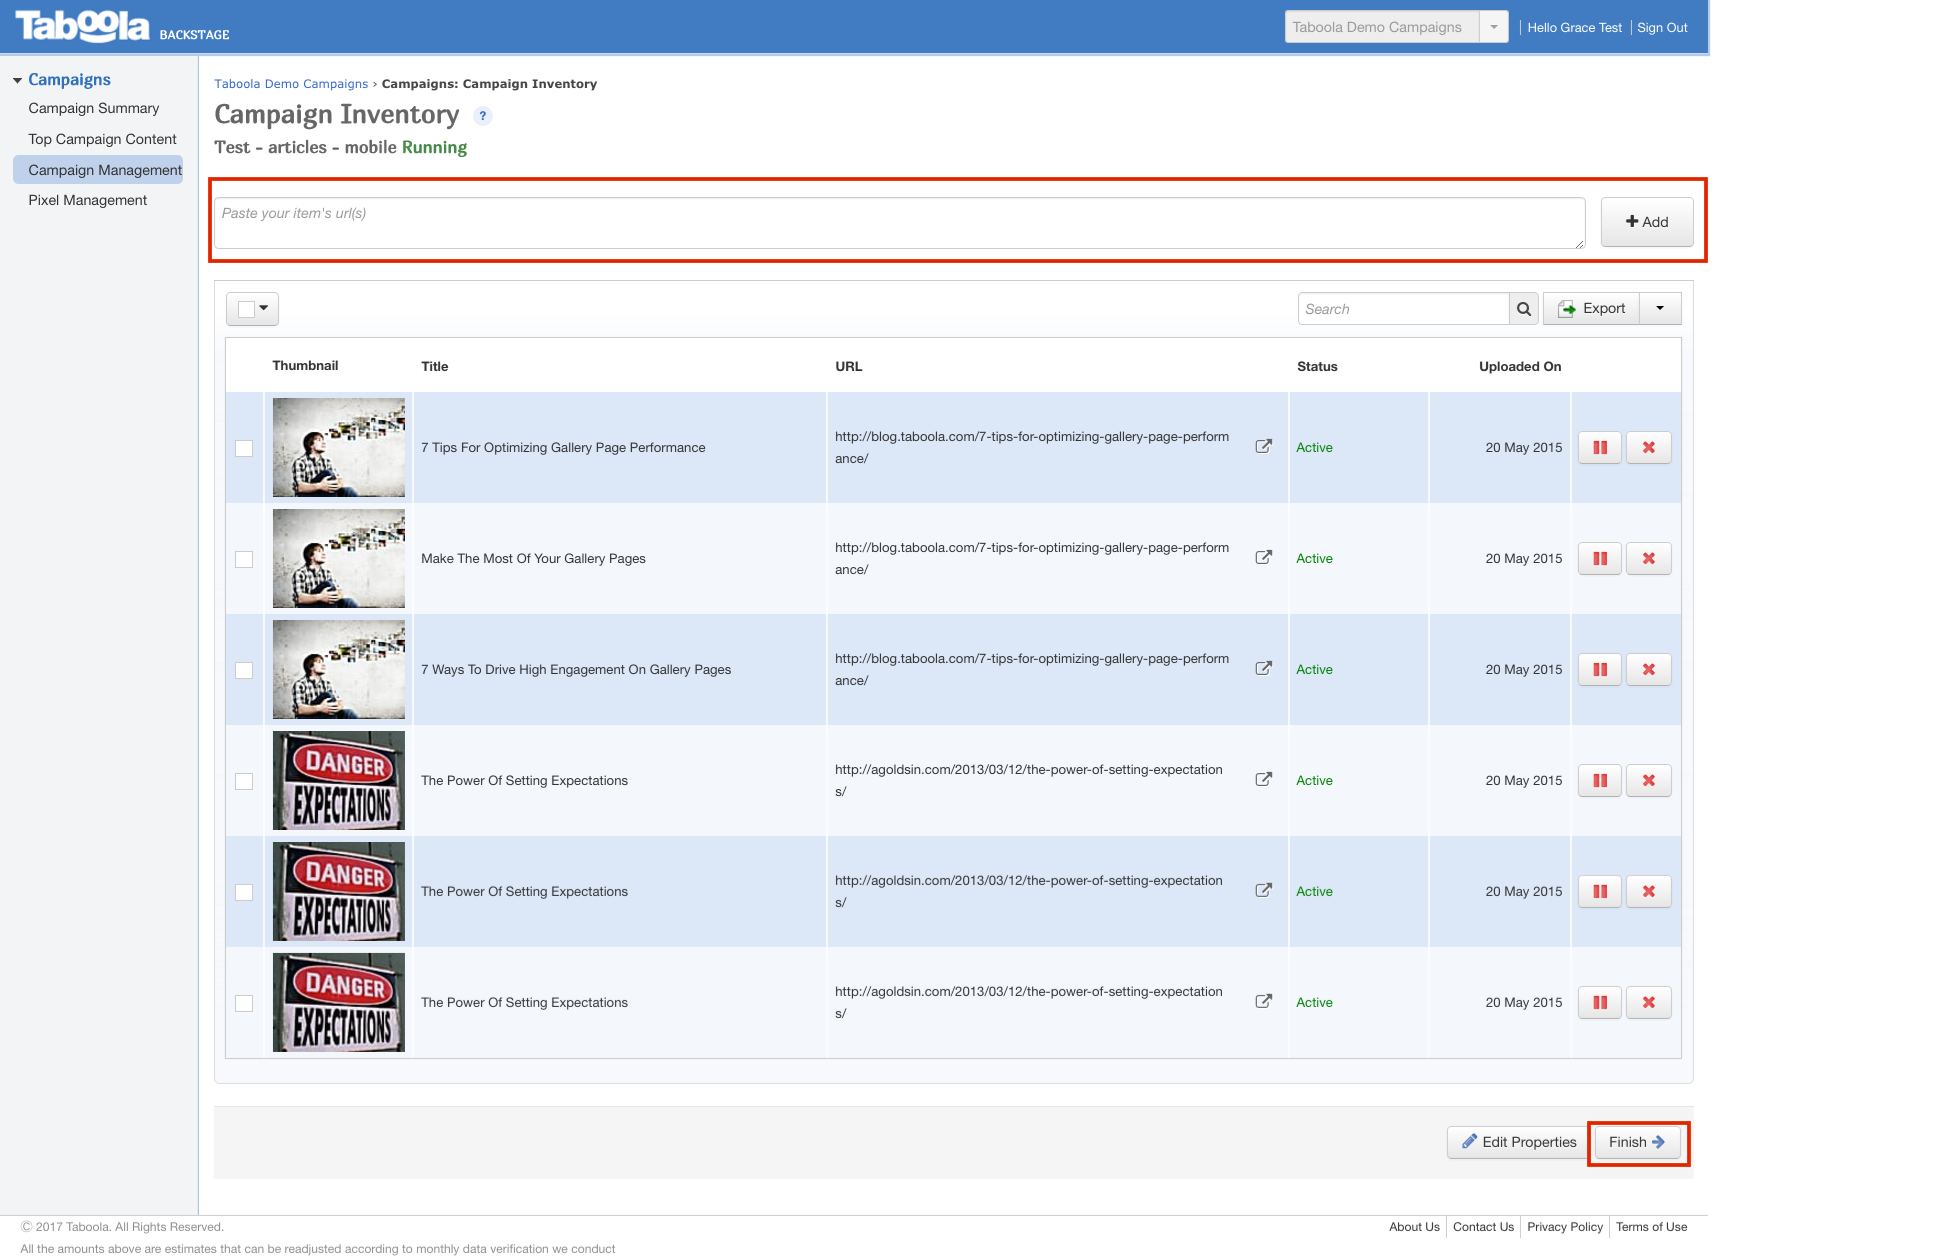Click 'Hello Grace Test' in header
1955x1259 pixels.
point(1574,28)
